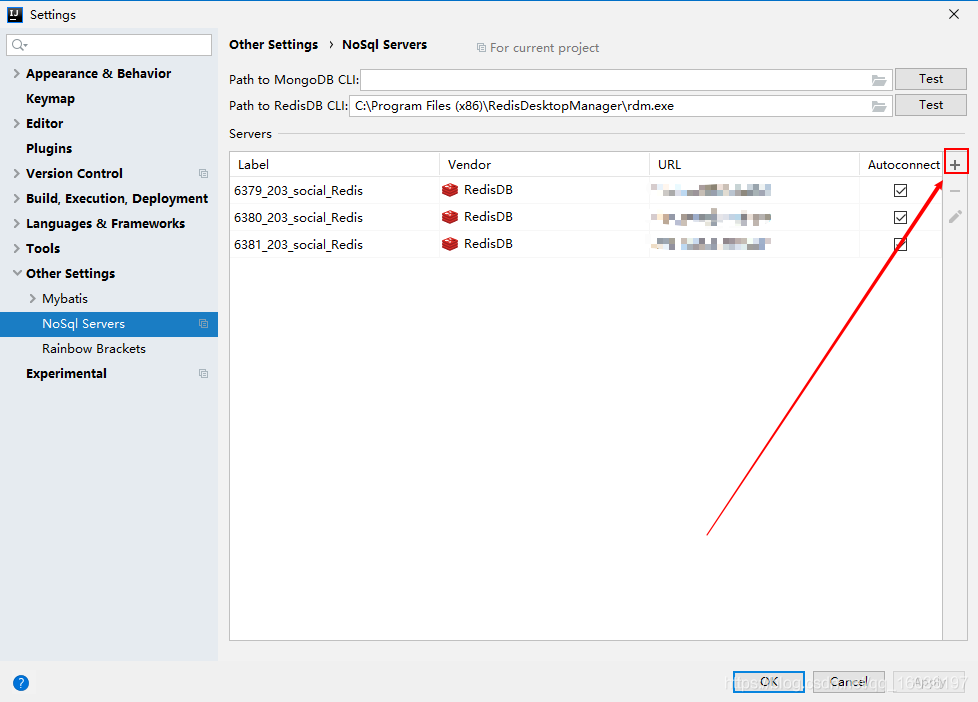Select the 6379_203_social_Redis server row
This screenshot has width=978, height=702.
tap(586, 190)
